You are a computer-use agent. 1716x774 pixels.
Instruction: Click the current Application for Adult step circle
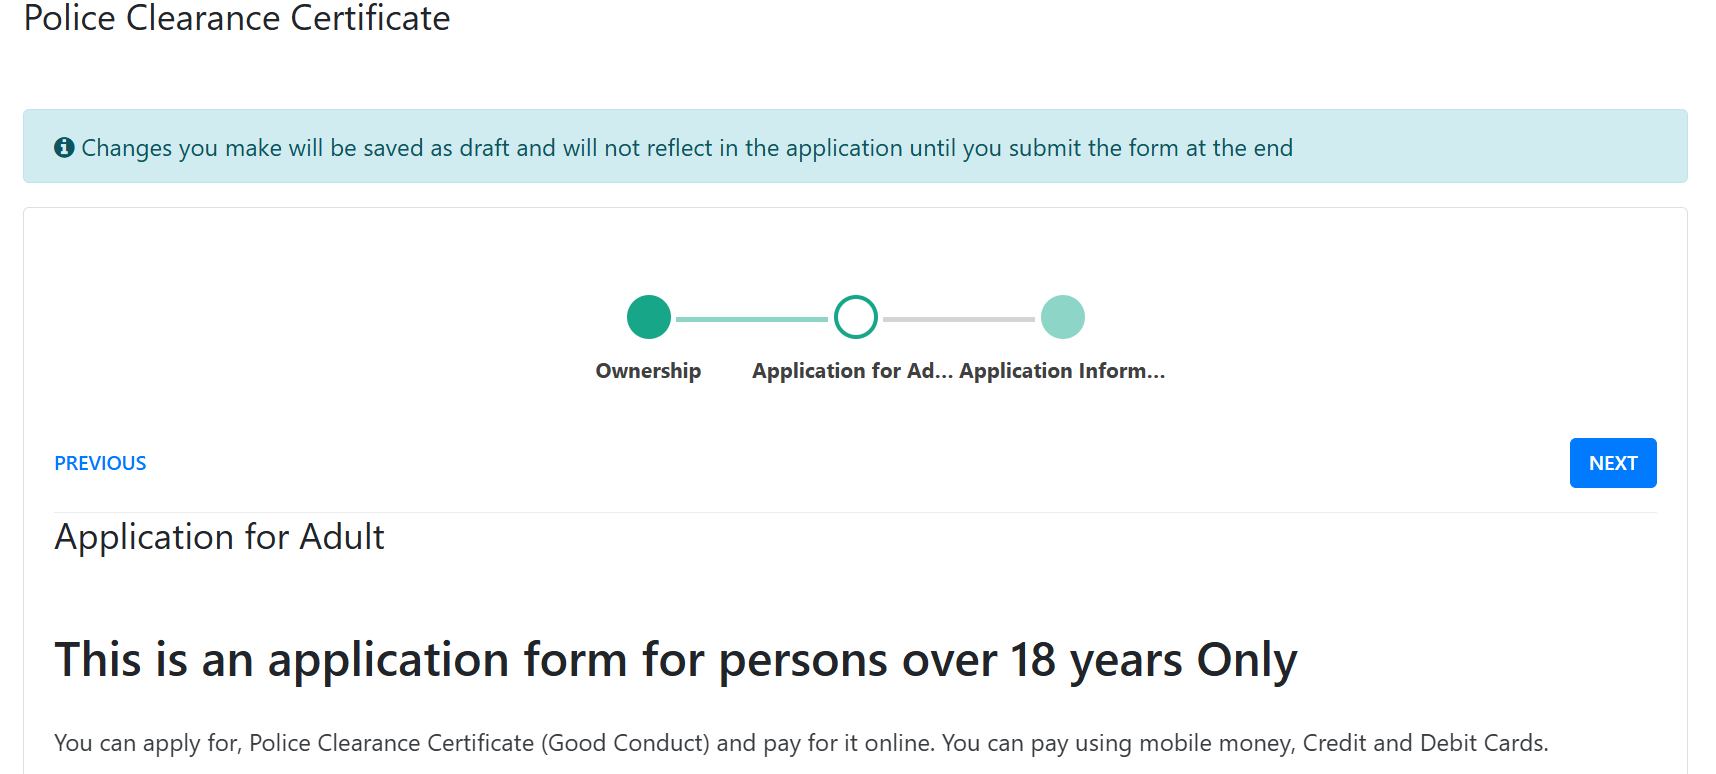(856, 316)
